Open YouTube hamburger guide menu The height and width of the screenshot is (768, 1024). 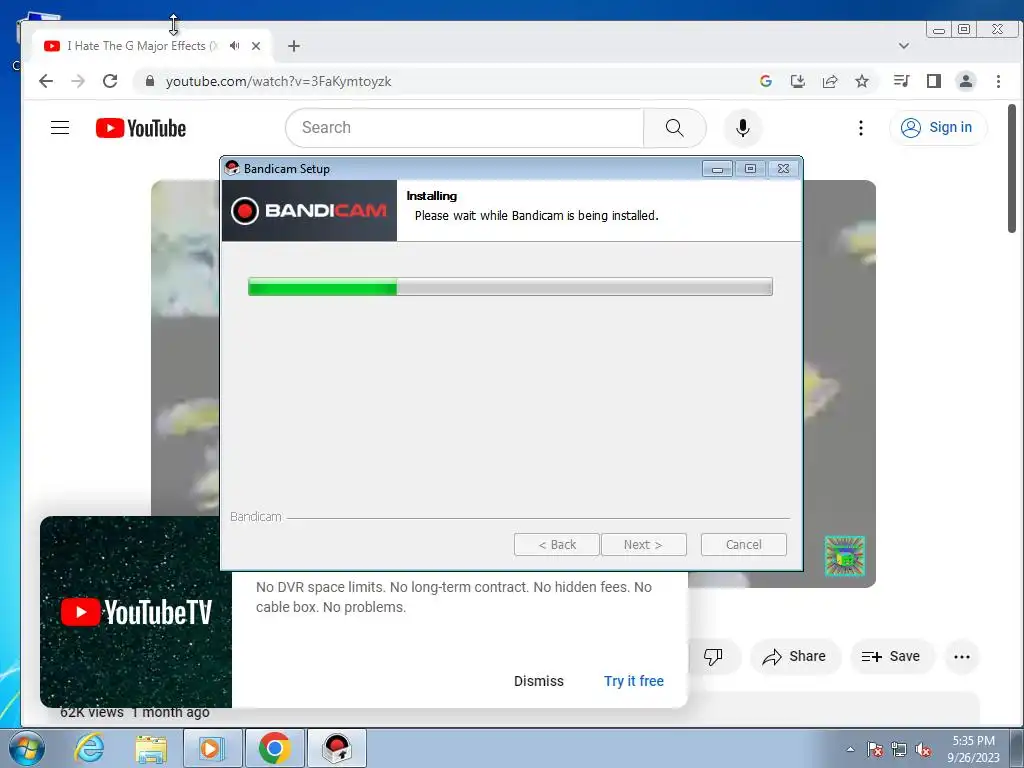coord(60,127)
